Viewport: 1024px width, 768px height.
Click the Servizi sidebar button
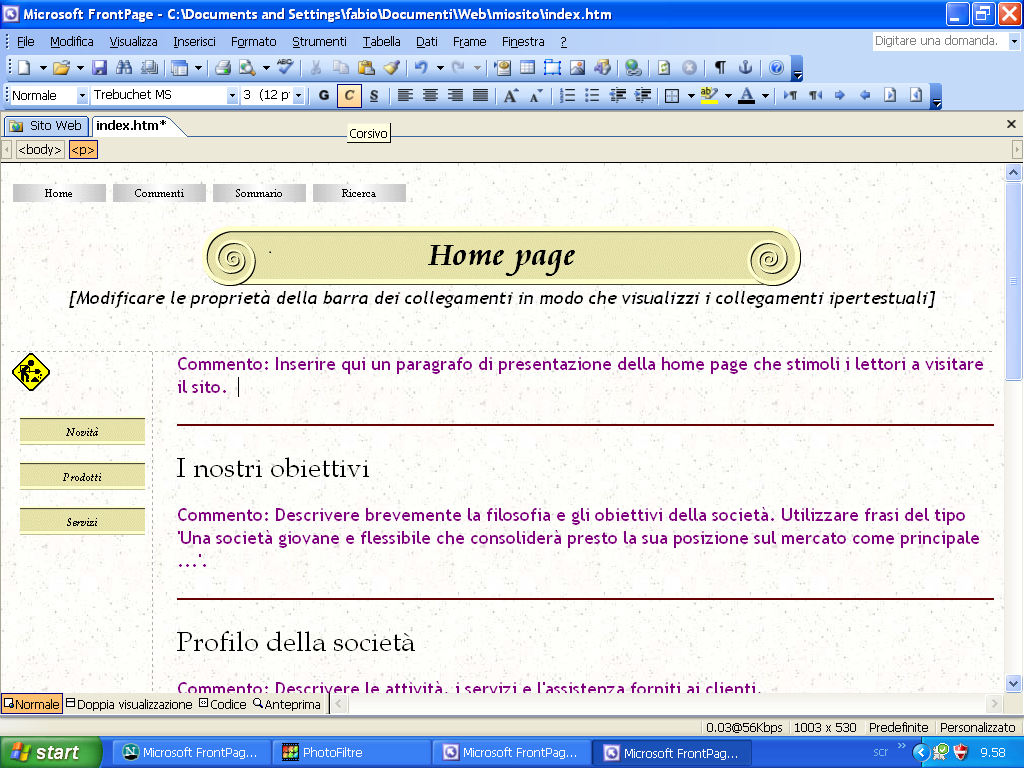[x=82, y=522]
